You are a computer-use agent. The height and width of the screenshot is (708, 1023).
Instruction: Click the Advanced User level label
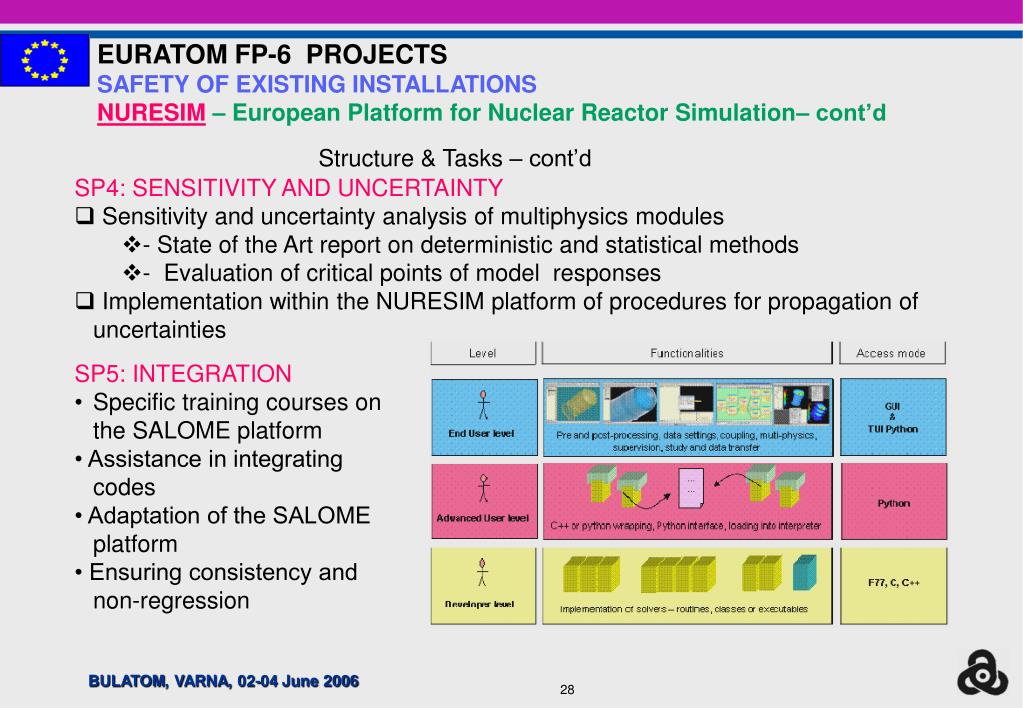pos(483,518)
